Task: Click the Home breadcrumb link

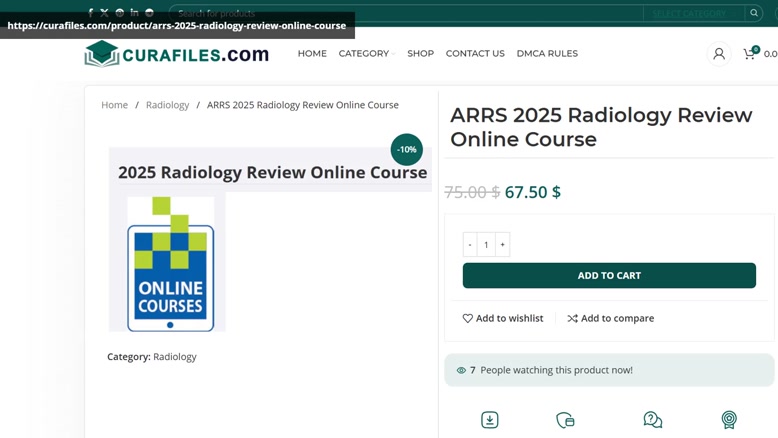Action: pos(115,105)
